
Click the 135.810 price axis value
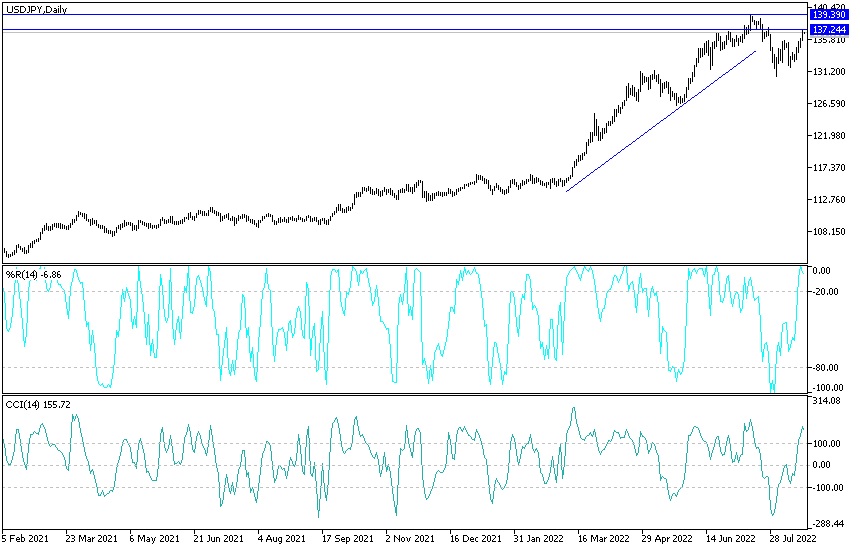tap(829, 40)
